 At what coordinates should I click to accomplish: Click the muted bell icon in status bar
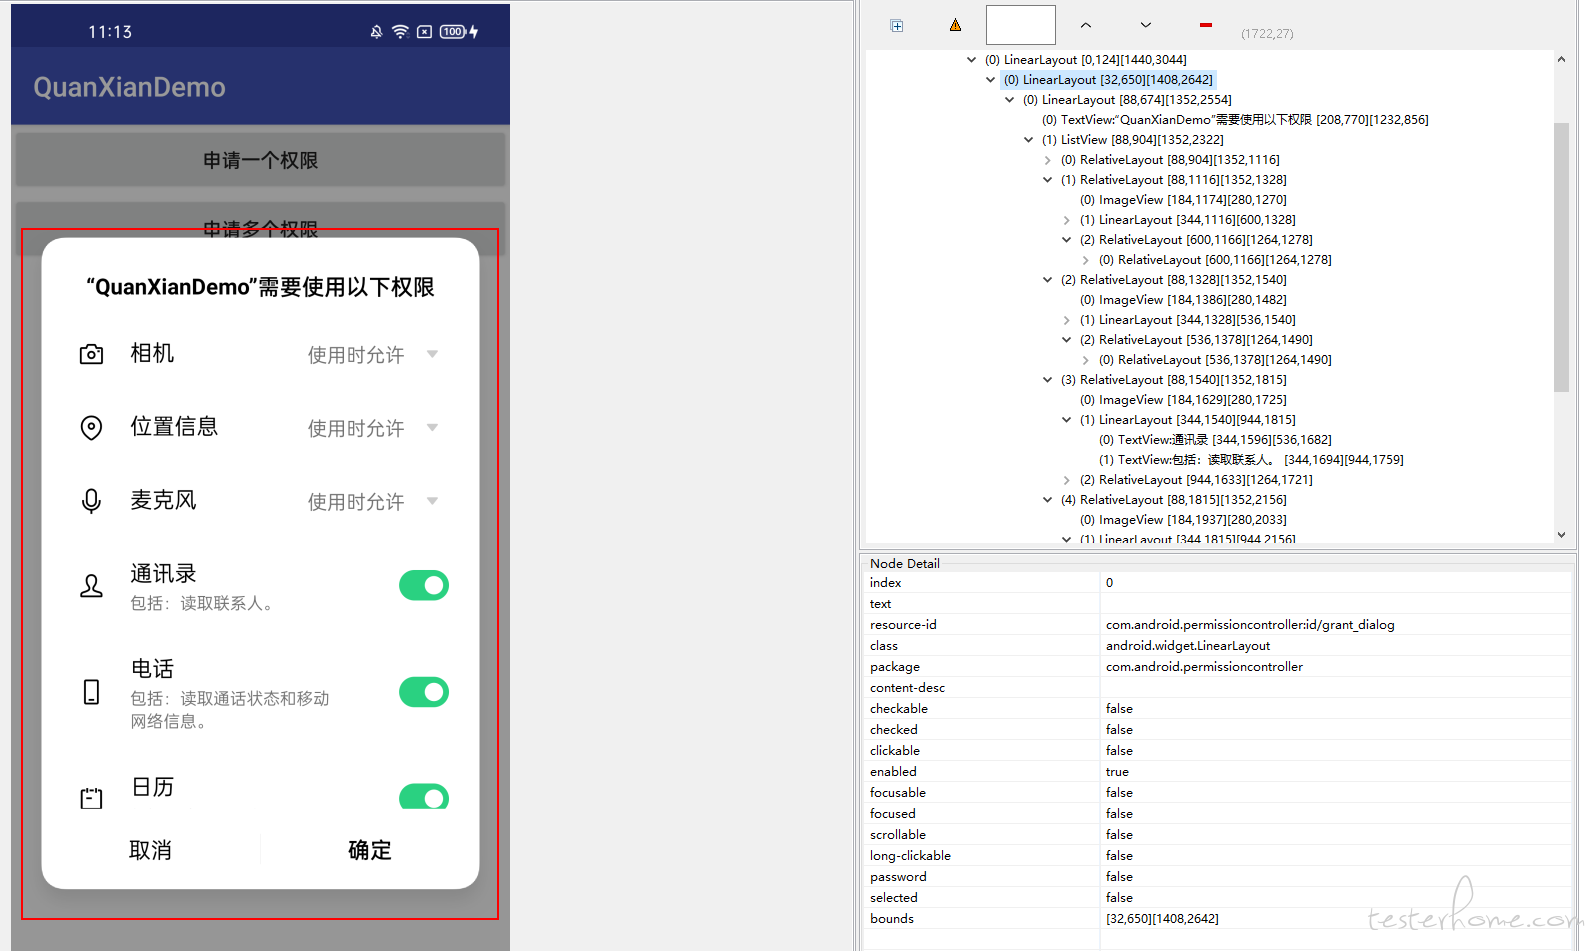376,32
